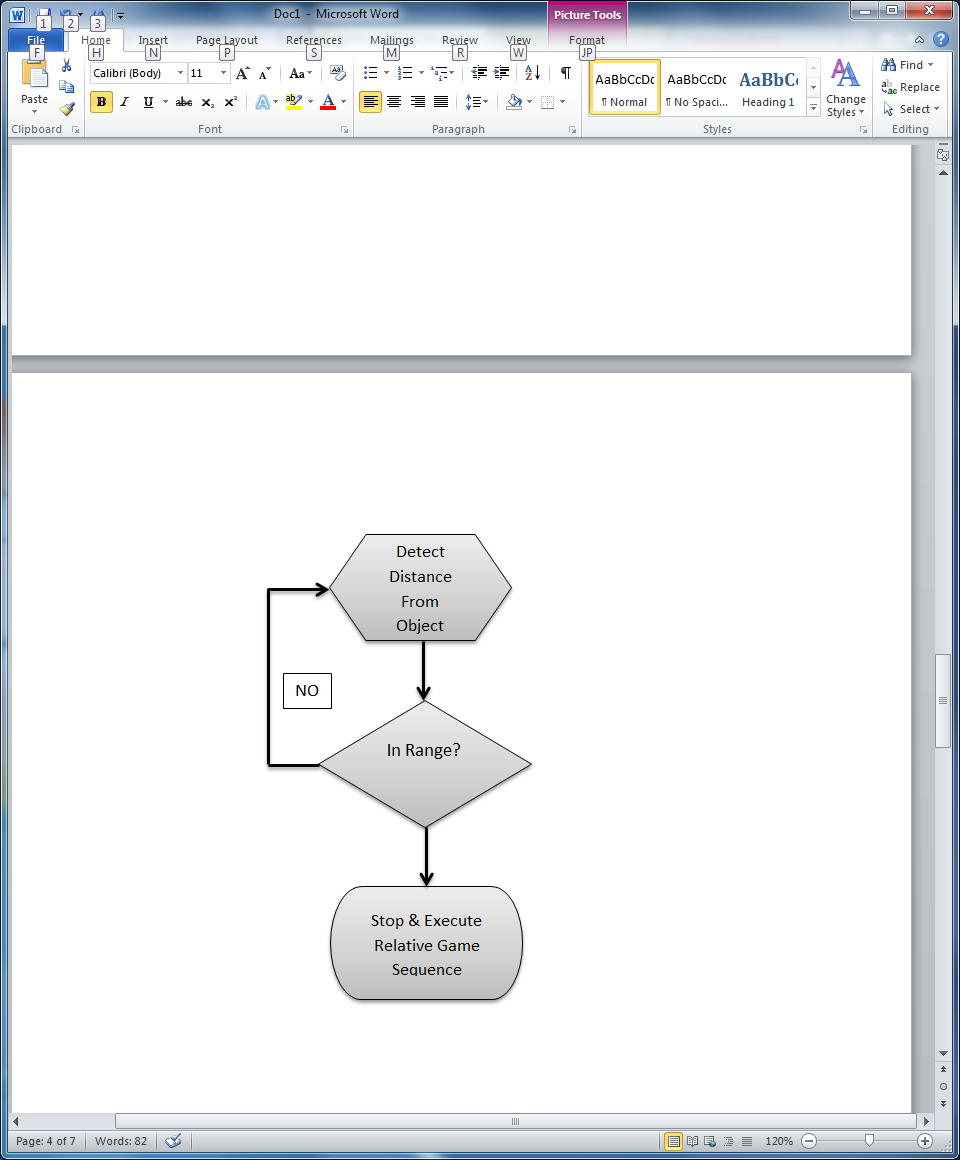The width and height of the screenshot is (960, 1160).
Task: Toggle Bold formatting
Action: click(x=101, y=102)
